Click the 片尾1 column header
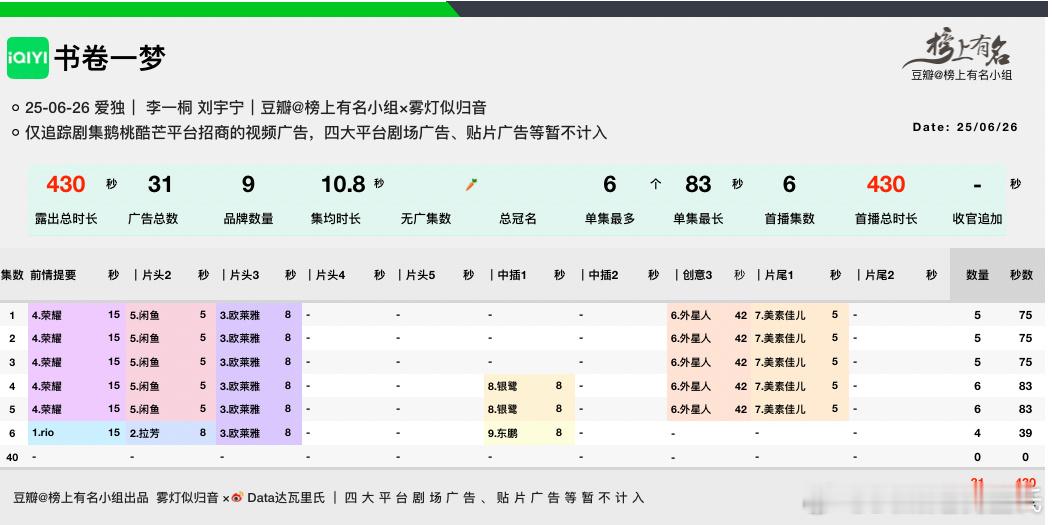 779,275
